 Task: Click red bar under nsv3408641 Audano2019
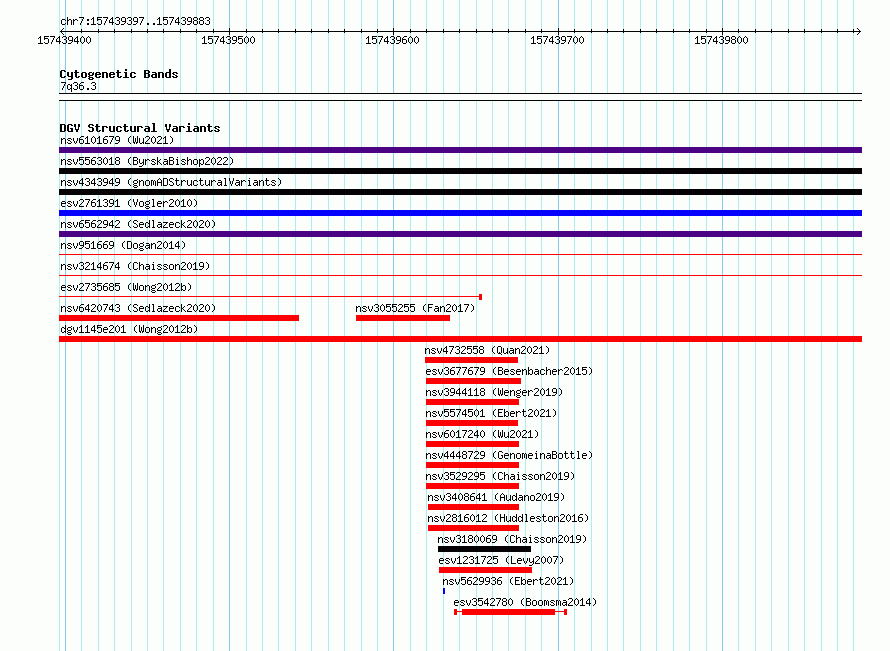coord(473,507)
